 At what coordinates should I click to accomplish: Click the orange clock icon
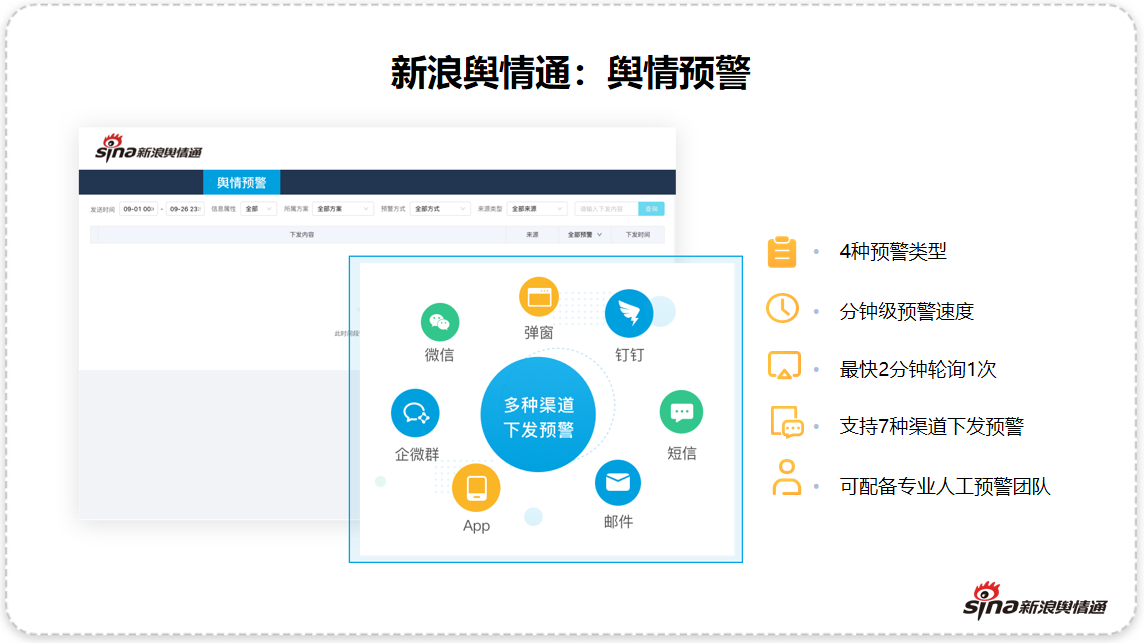point(782,308)
